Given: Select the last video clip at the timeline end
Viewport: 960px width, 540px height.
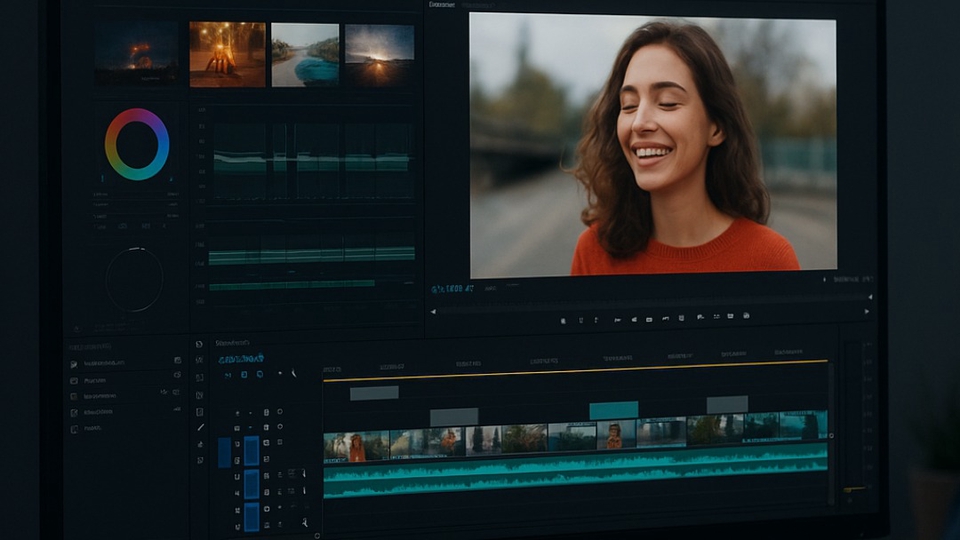Looking at the screenshot, I should point(803,425).
